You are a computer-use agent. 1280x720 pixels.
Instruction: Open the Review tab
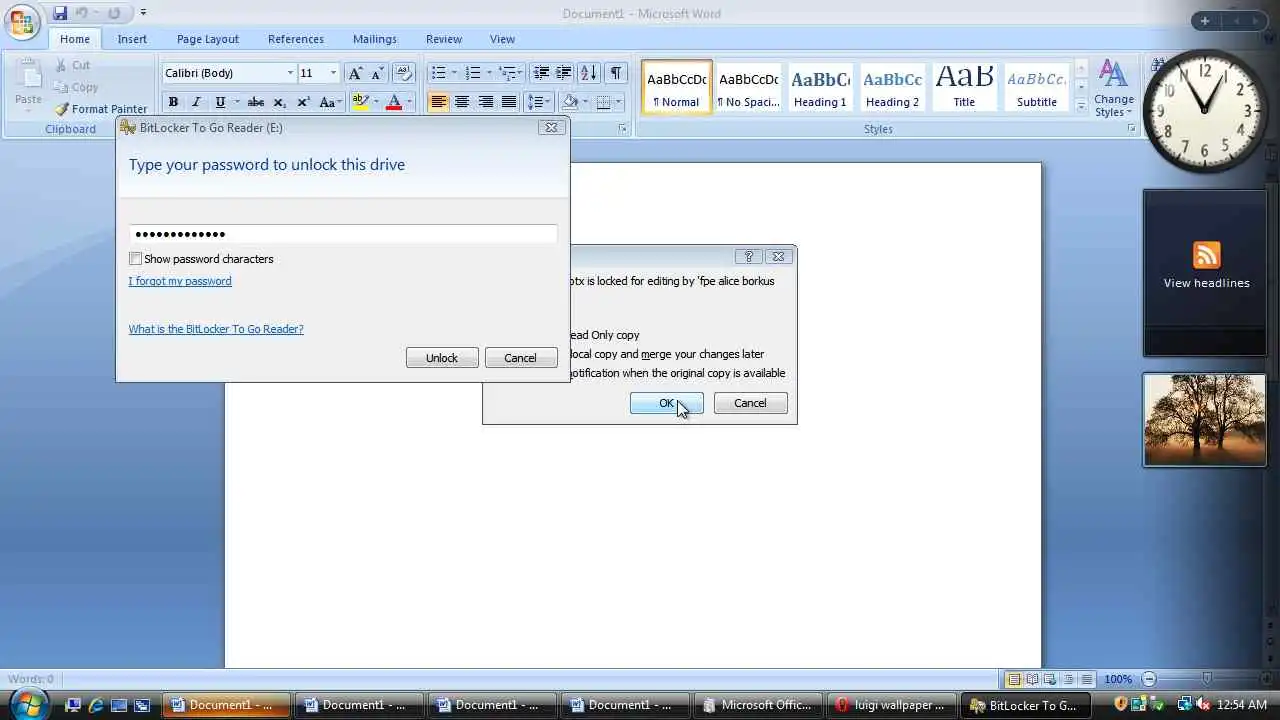click(x=444, y=39)
